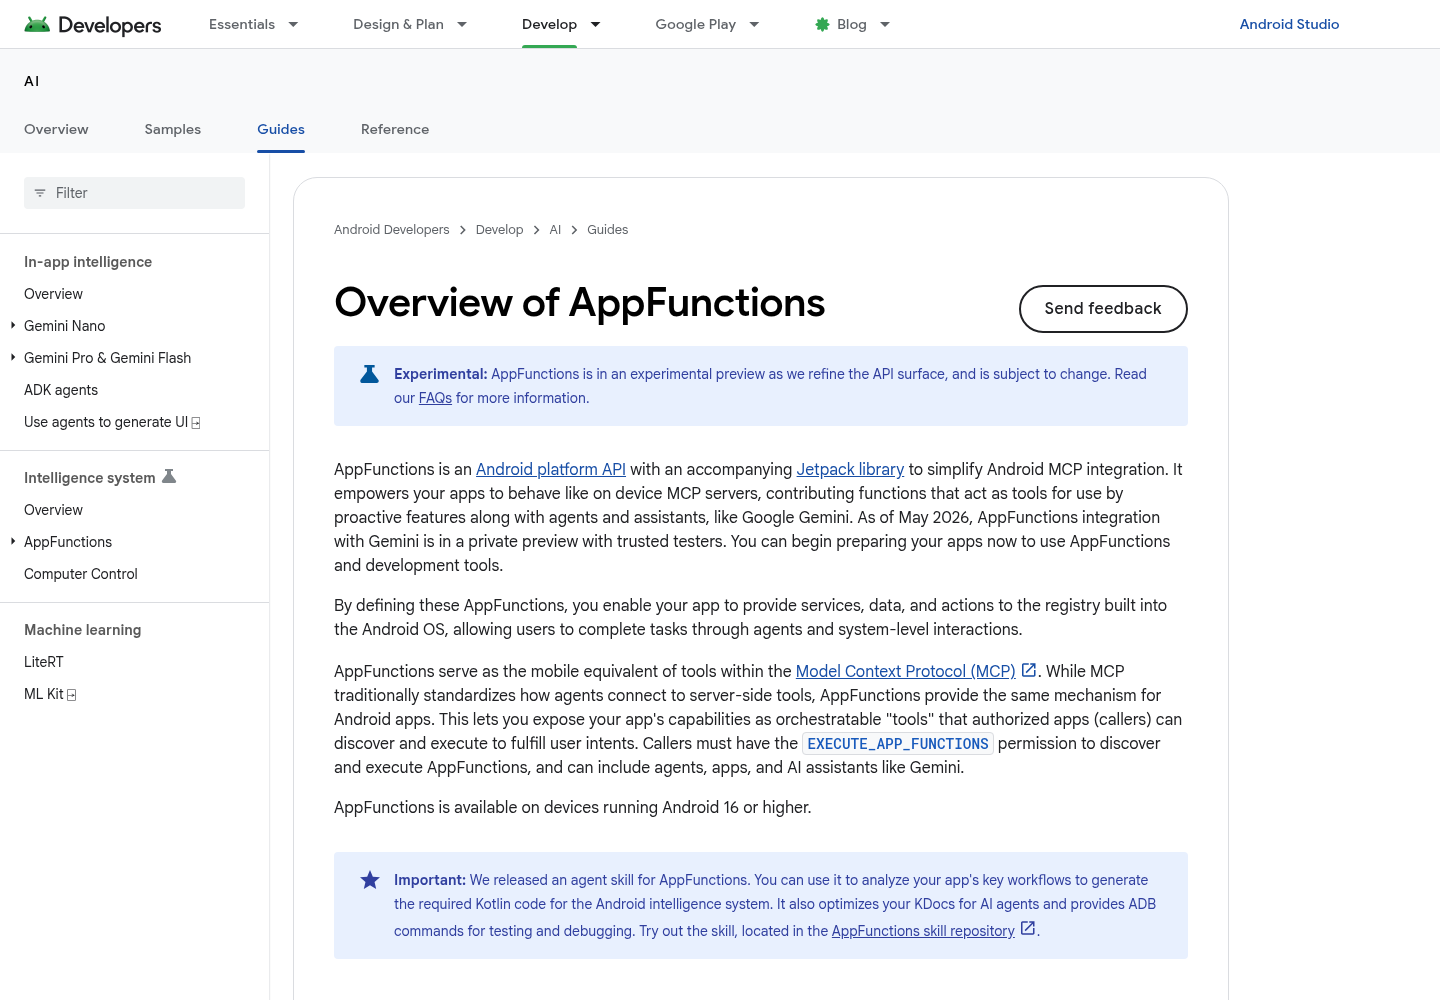Open Model Context Protocol (MCP) link
Image resolution: width=1440 pixels, height=1000 pixels.
click(905, 671)
